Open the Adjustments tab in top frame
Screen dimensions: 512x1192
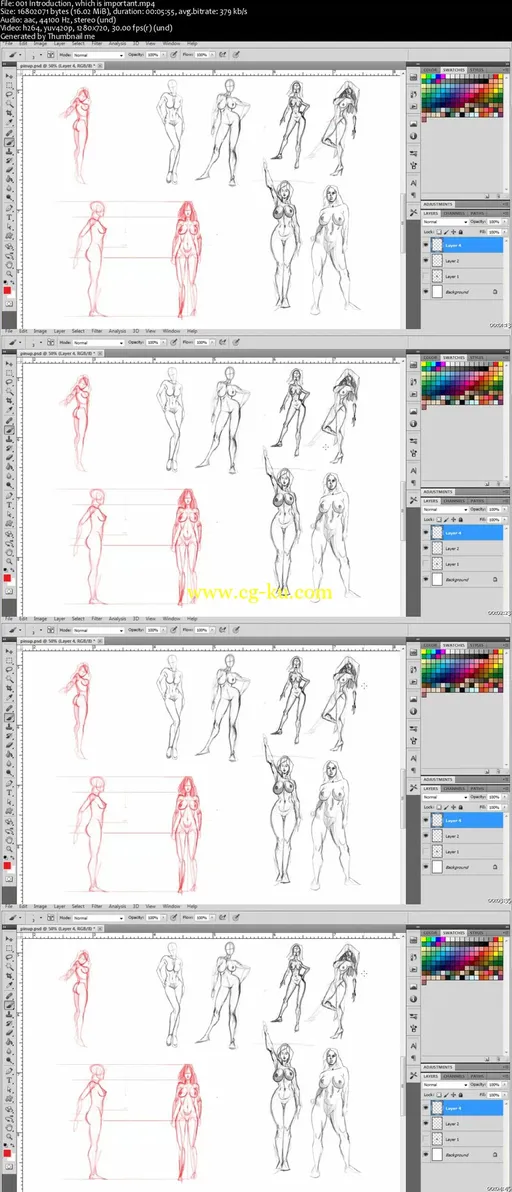[x=438, y=204]
